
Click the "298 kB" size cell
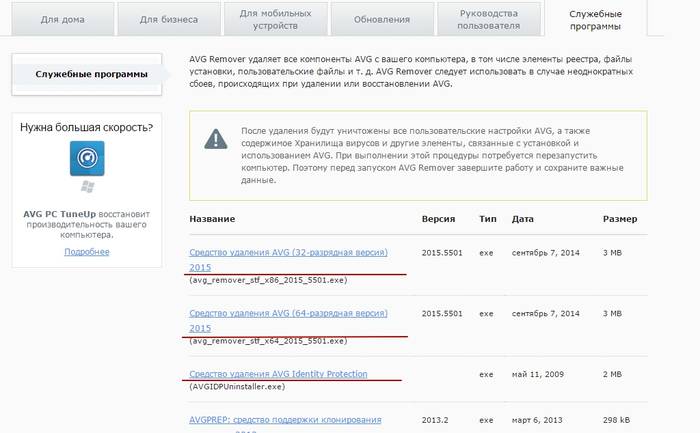pyautogui.click(x=617, y=420)
